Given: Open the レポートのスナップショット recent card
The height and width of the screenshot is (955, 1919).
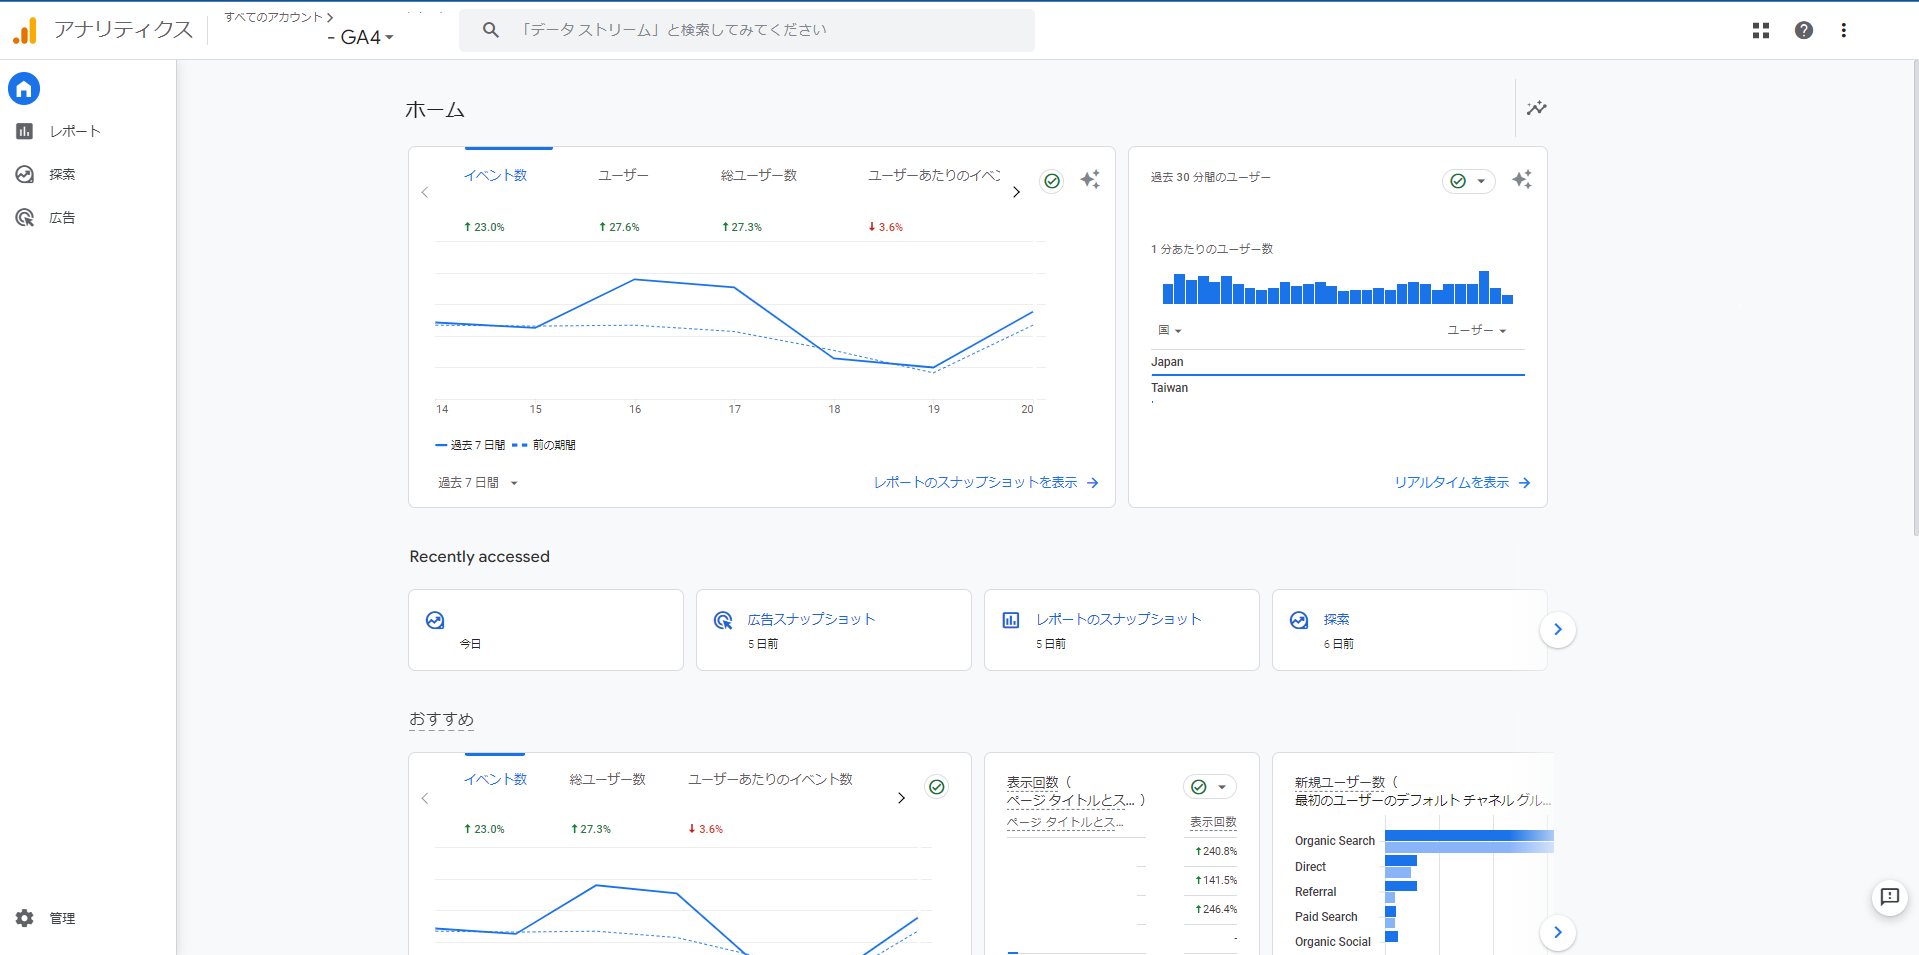Looking at the screenshot, I should (1122, 630).
